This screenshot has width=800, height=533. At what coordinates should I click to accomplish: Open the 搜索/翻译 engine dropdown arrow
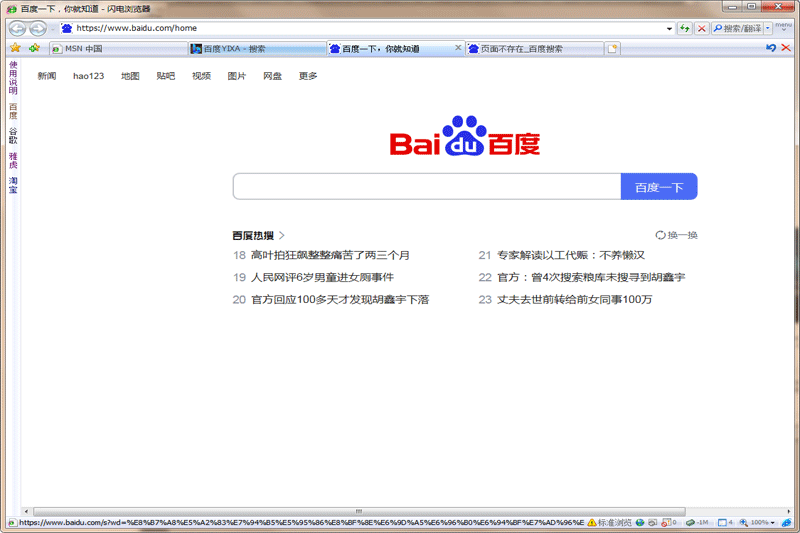point(768,29)
